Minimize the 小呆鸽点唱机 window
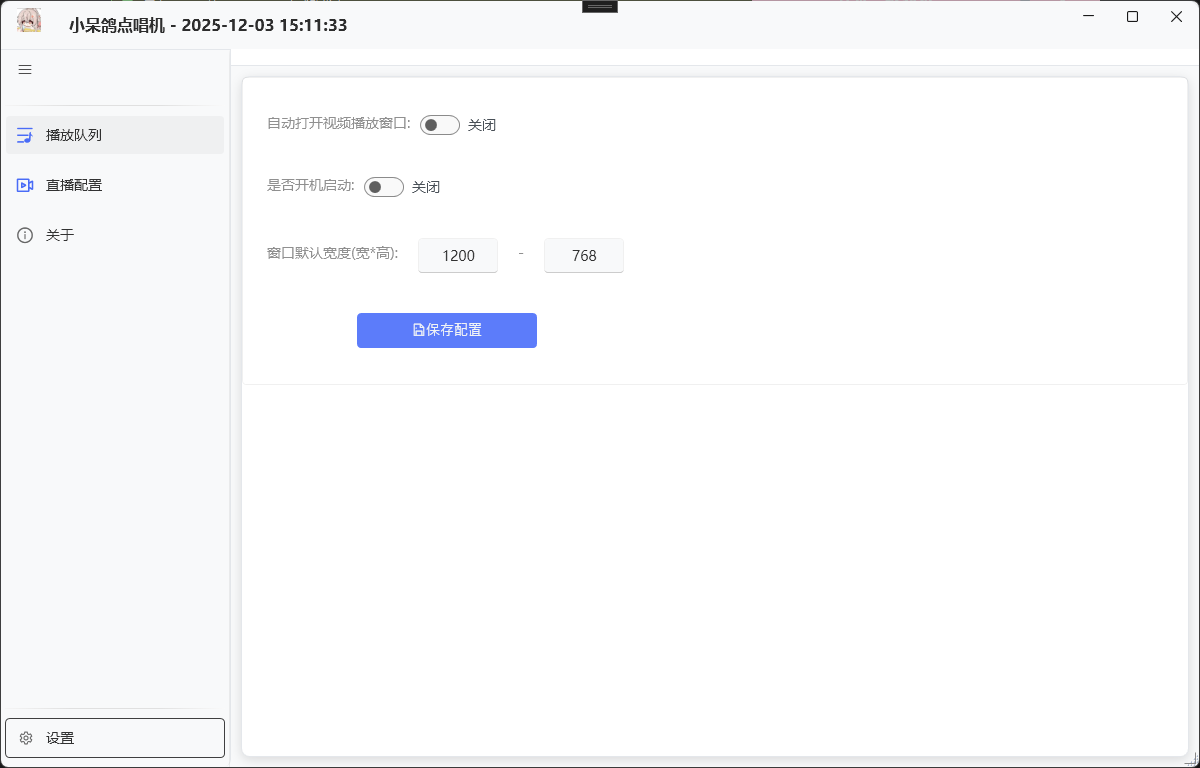Viewport: 1200px width, 768px height. point(1087,17)
